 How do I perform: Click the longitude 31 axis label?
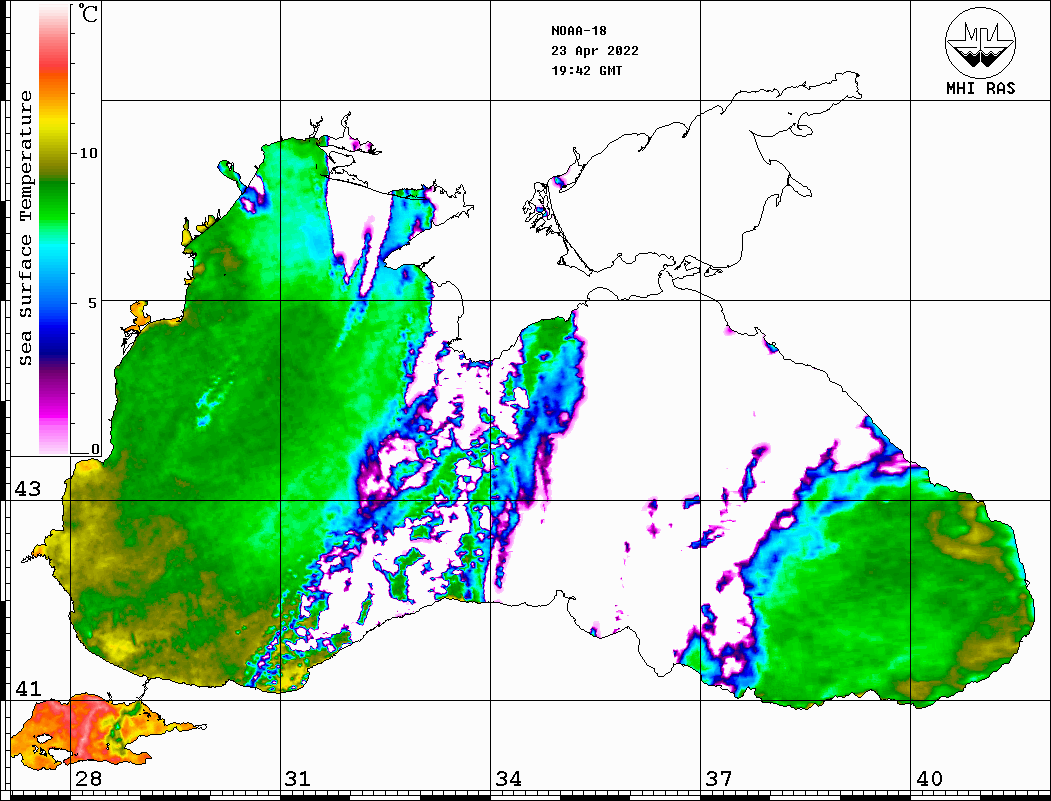[297, 779]
